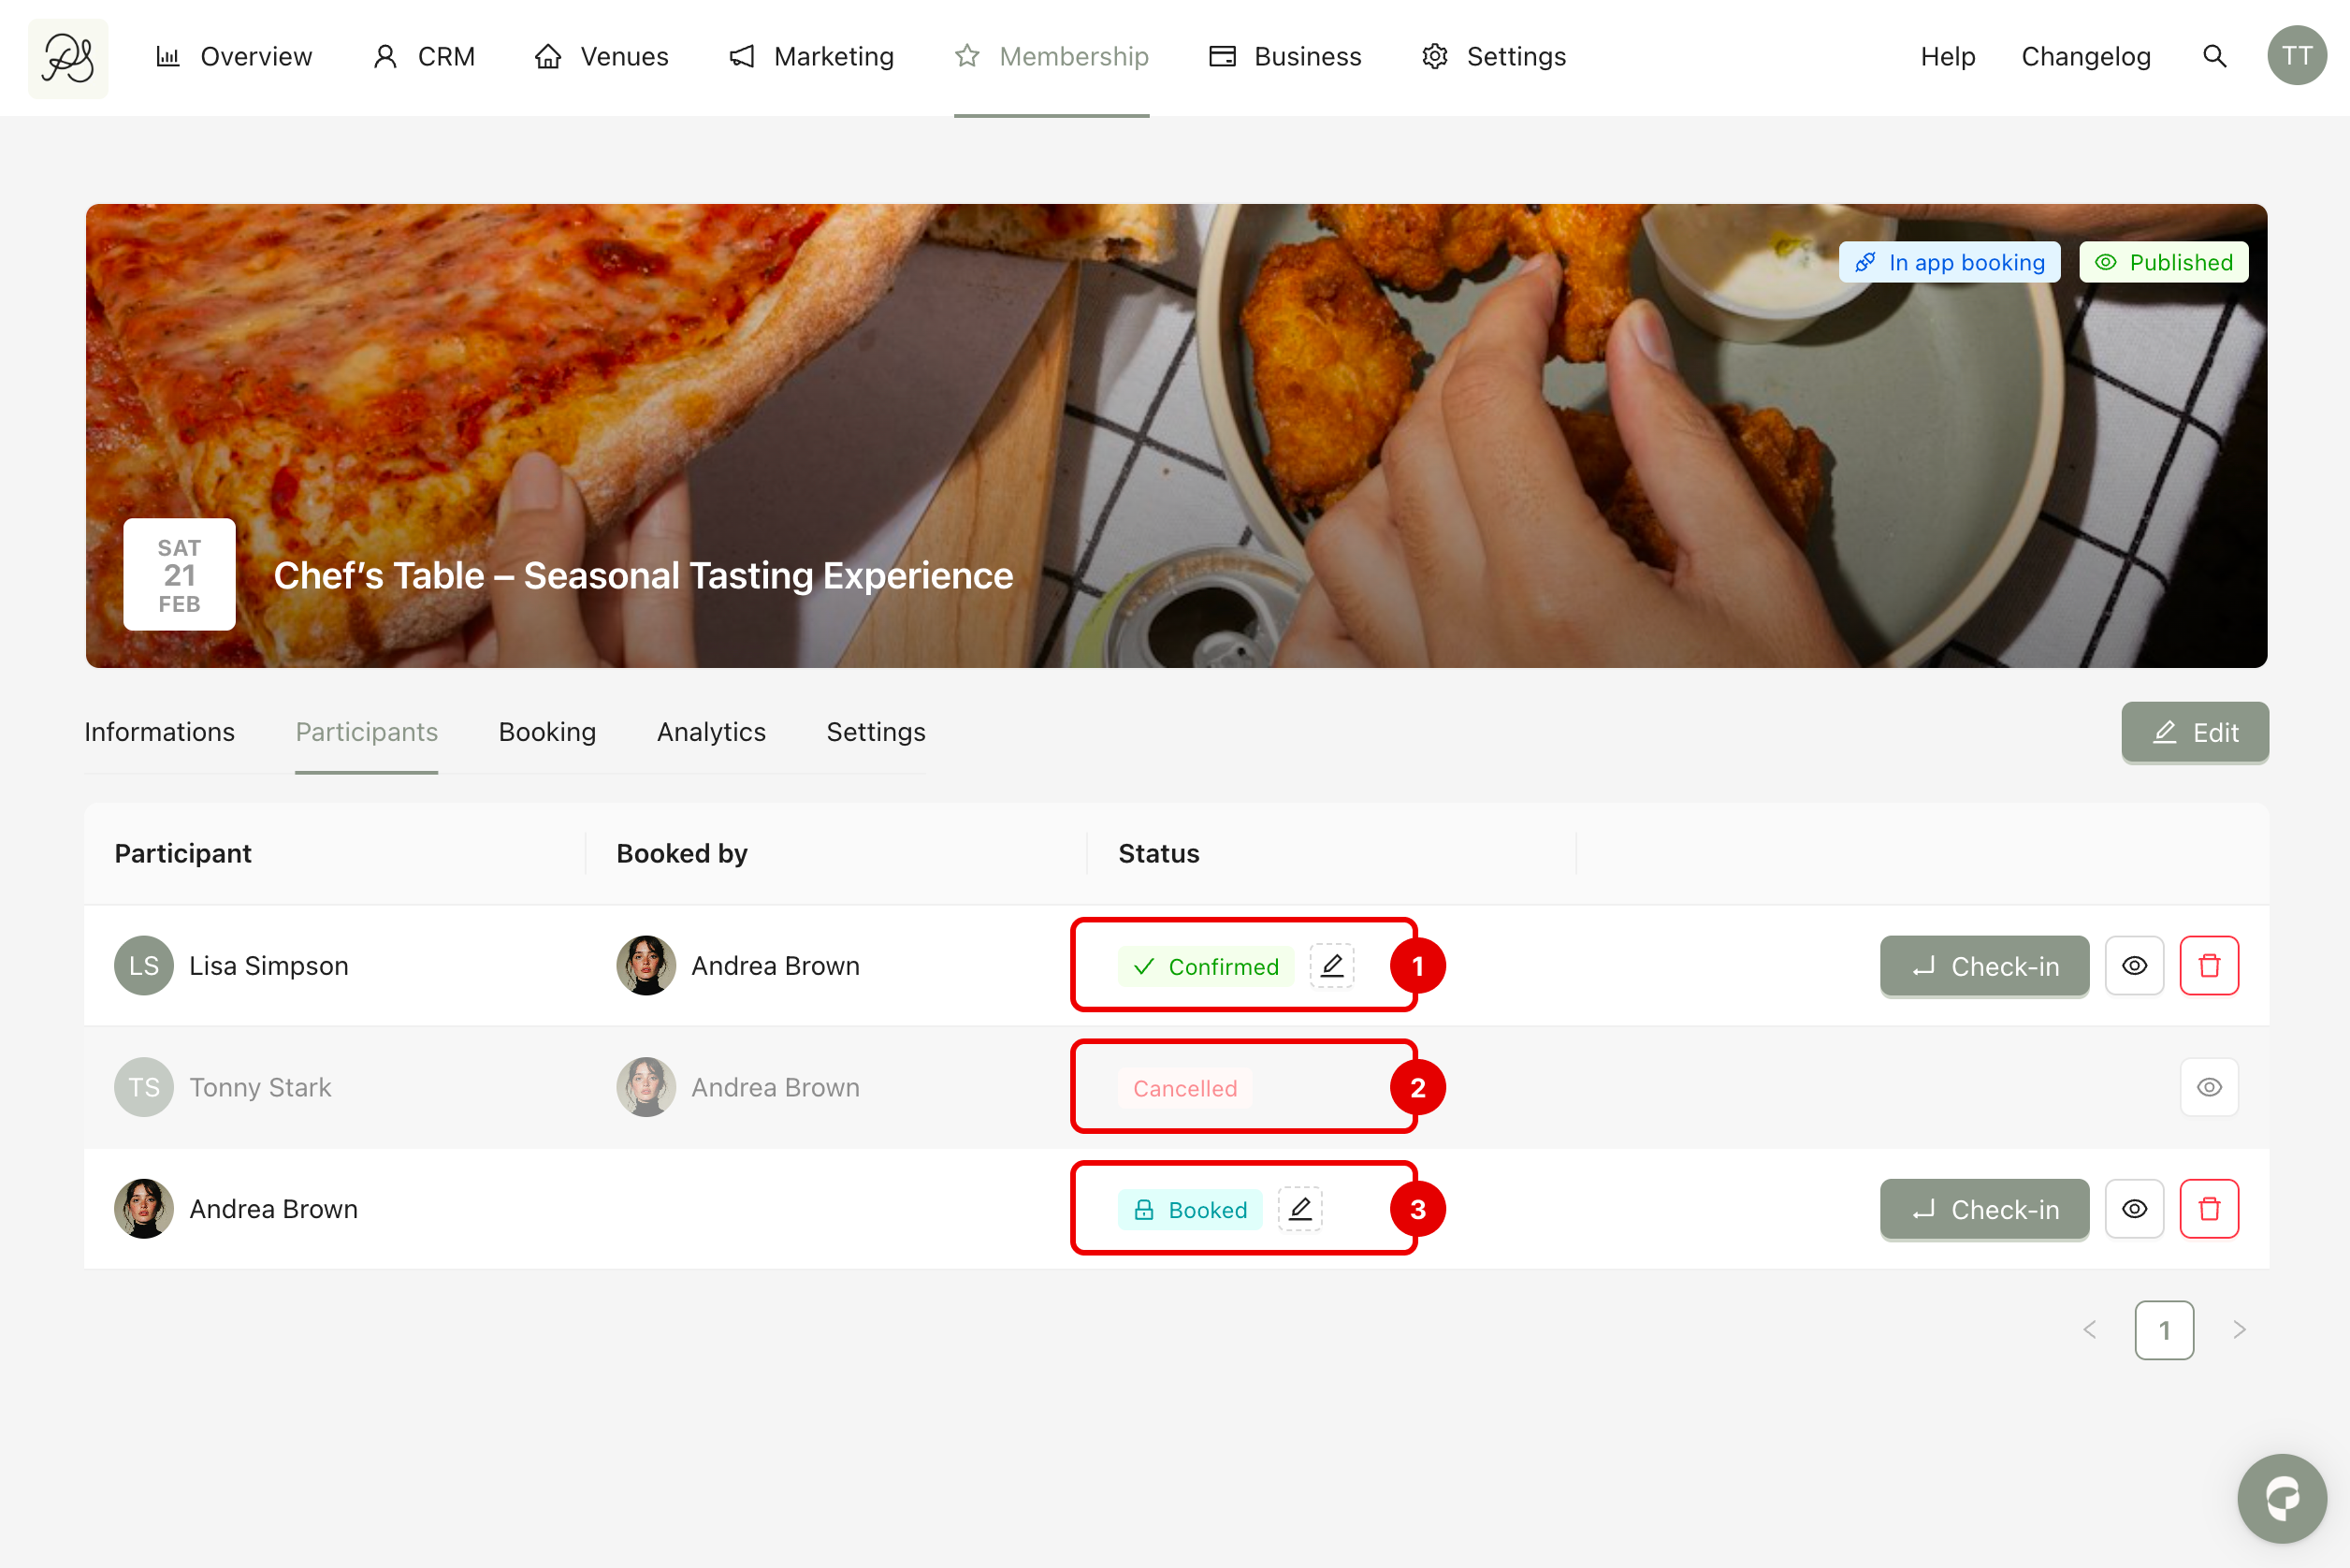The image size is (2350, 1568).
Task: Click the Edit event button
Action: [x=2194, y=732]
